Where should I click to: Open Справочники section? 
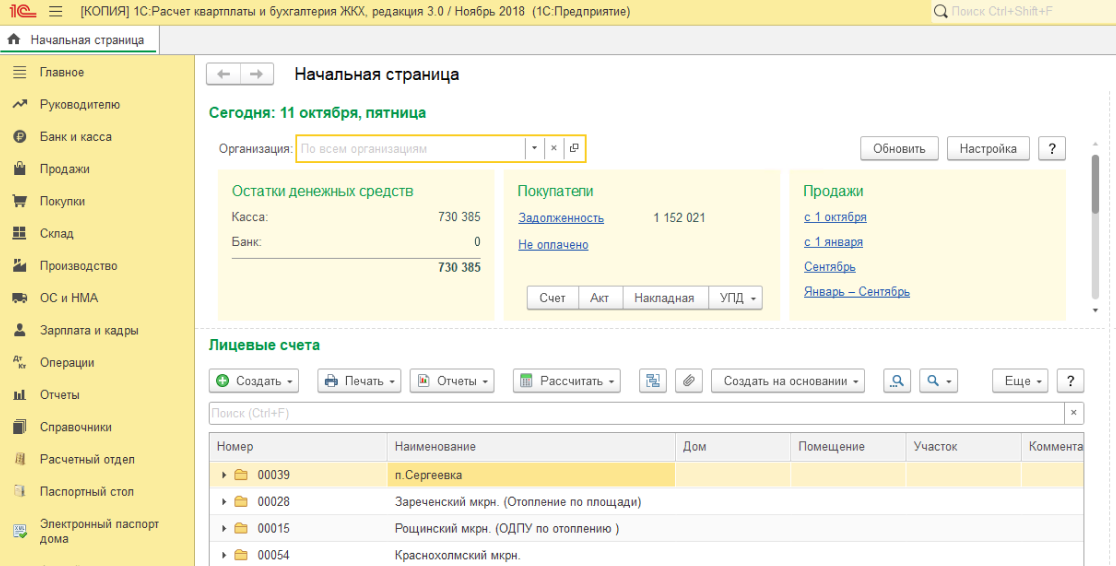(x=75, y=427)
